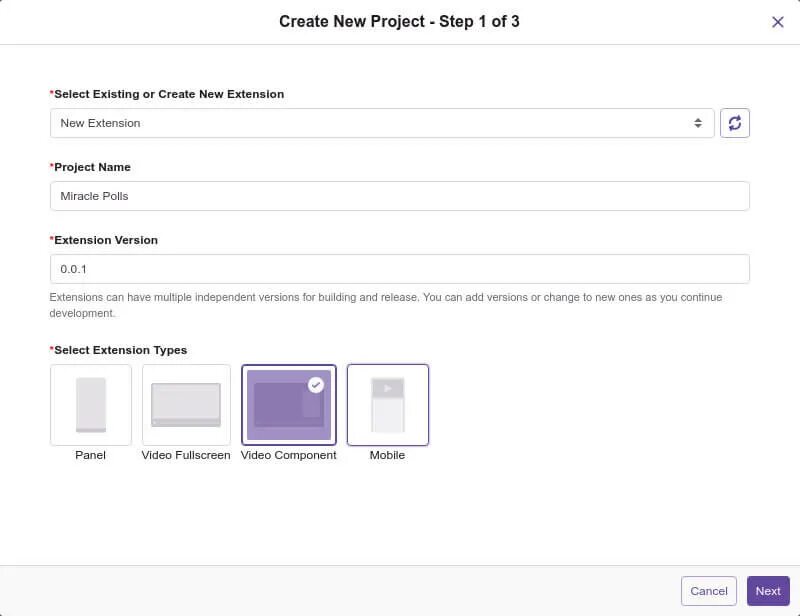Open the New Extension dropdown arrows

[698, 123]
